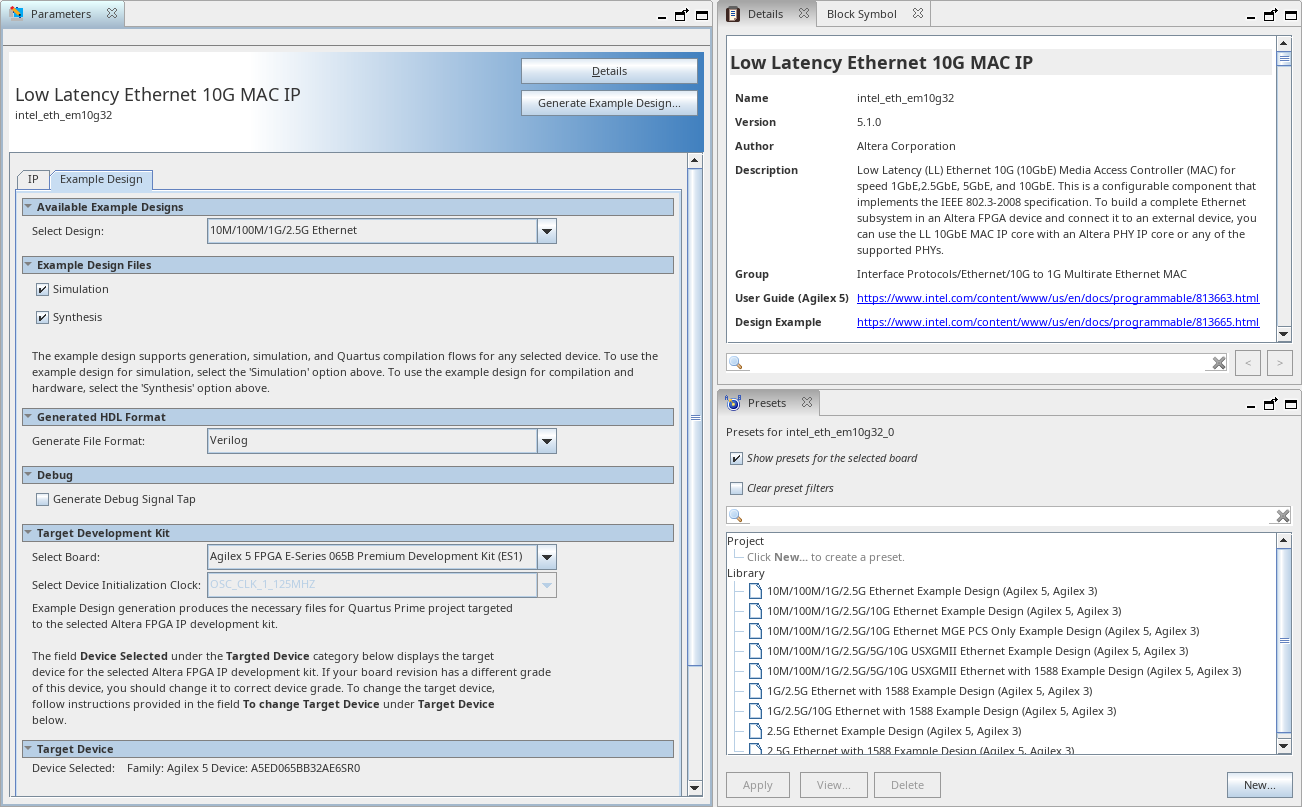Click the file icon of the USXGMII Ethernet with 1588 preset

pos(756,671)
